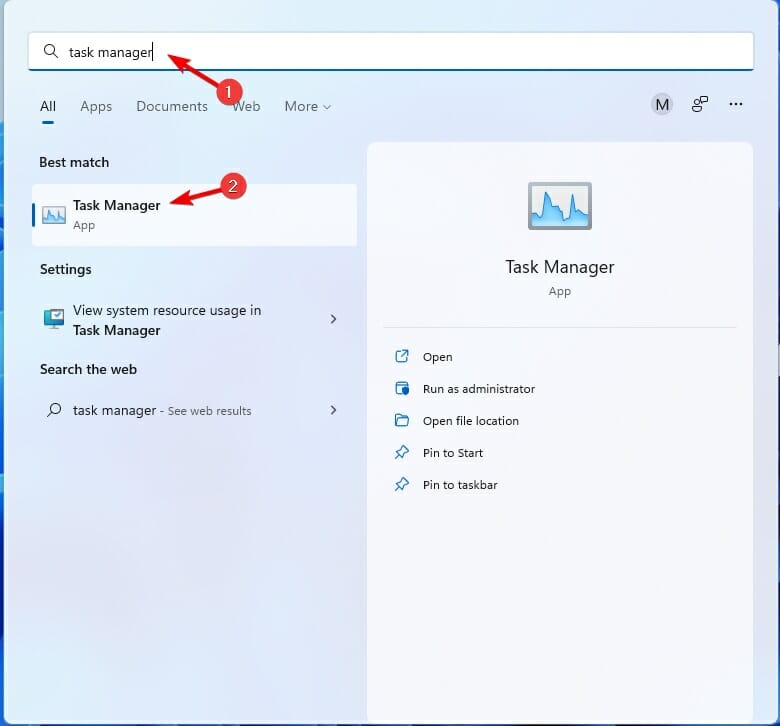Expand chevron for system resource usage result
The height and width of the screenshot is (726, 780).
click(x=333, y=319)
